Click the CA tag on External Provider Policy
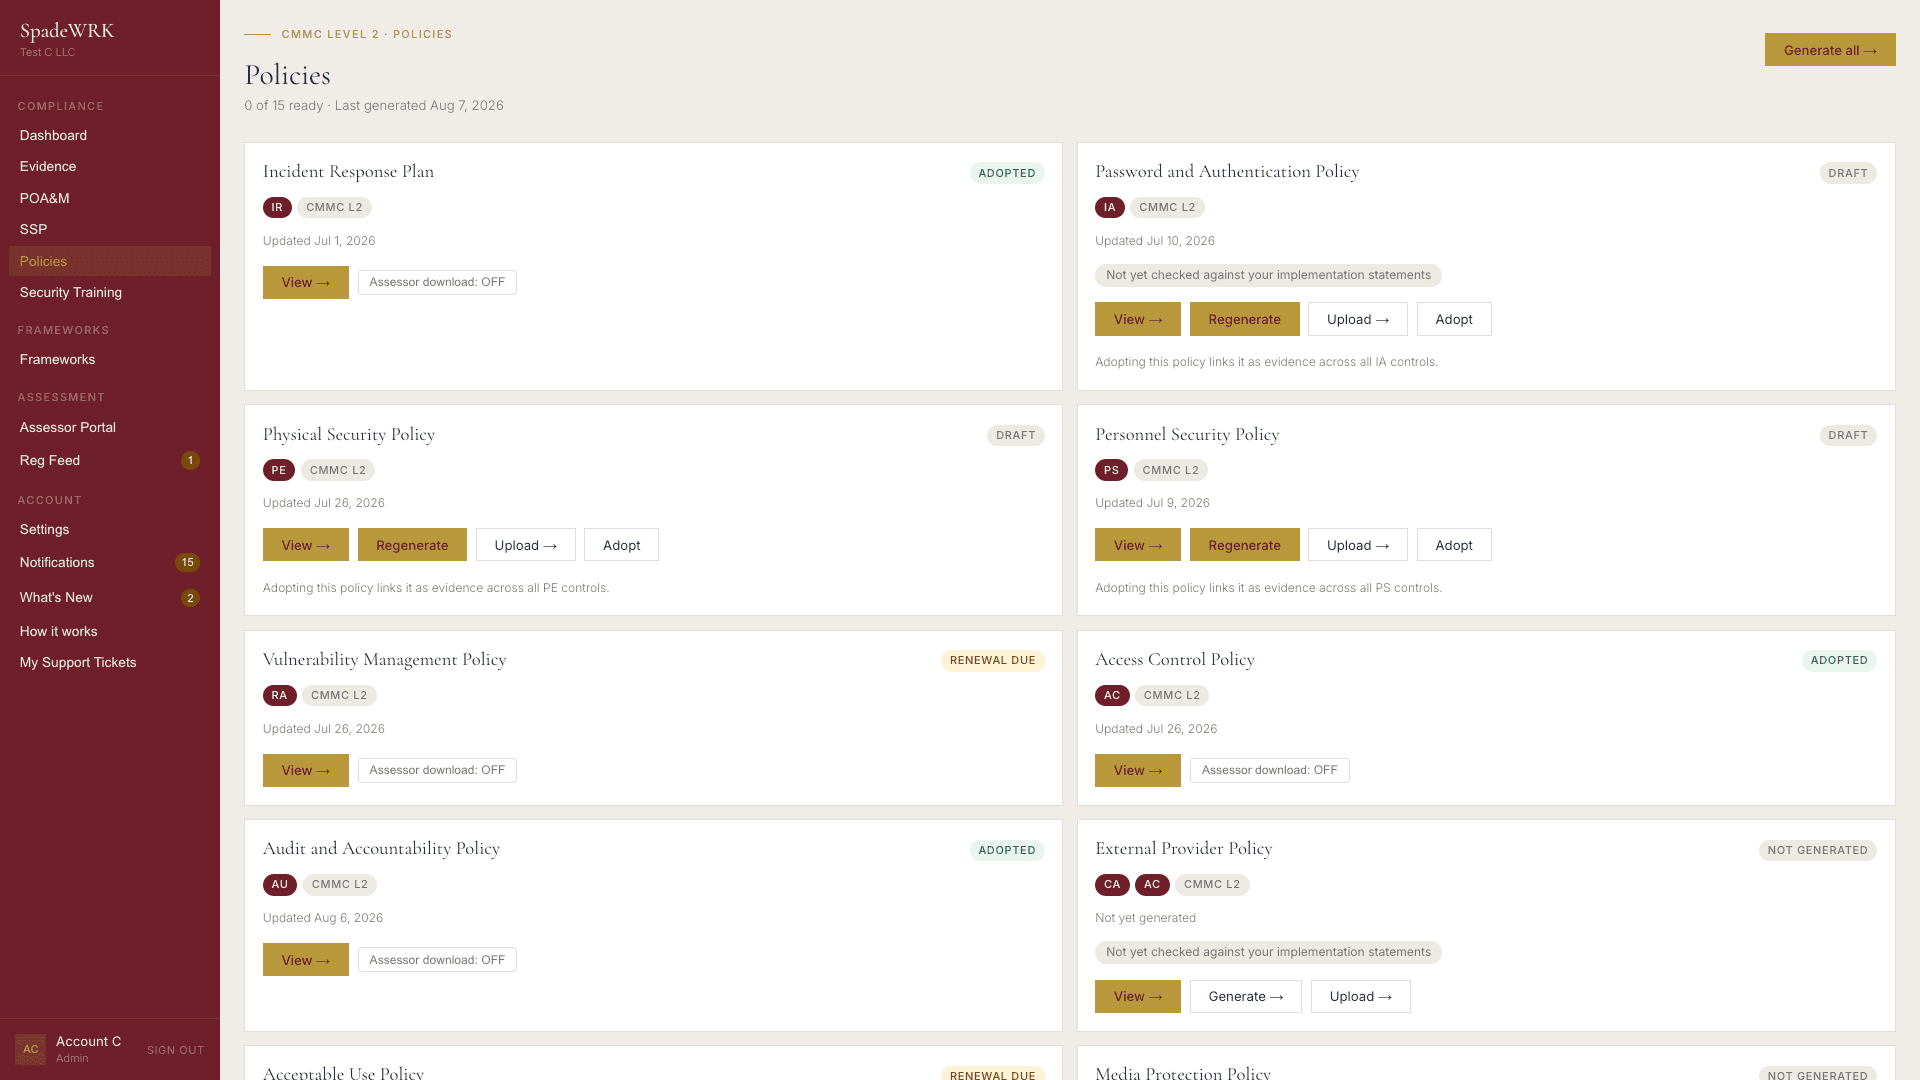 (1112, 885)
